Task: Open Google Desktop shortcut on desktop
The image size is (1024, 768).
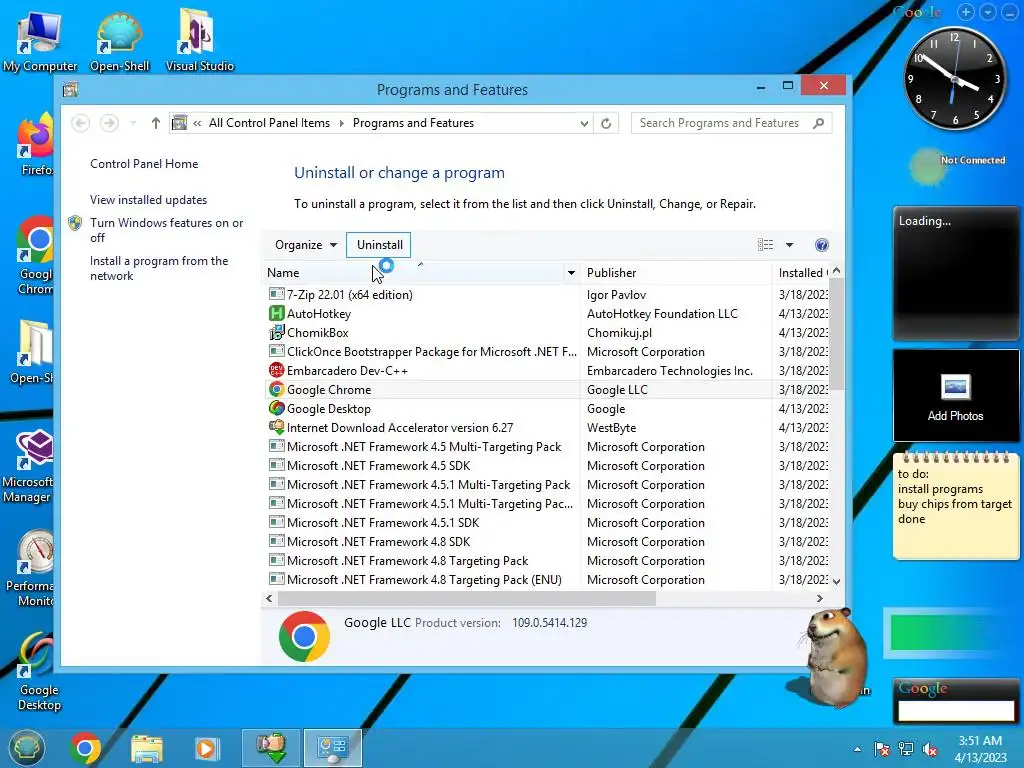Action: (x=38, y=673)
